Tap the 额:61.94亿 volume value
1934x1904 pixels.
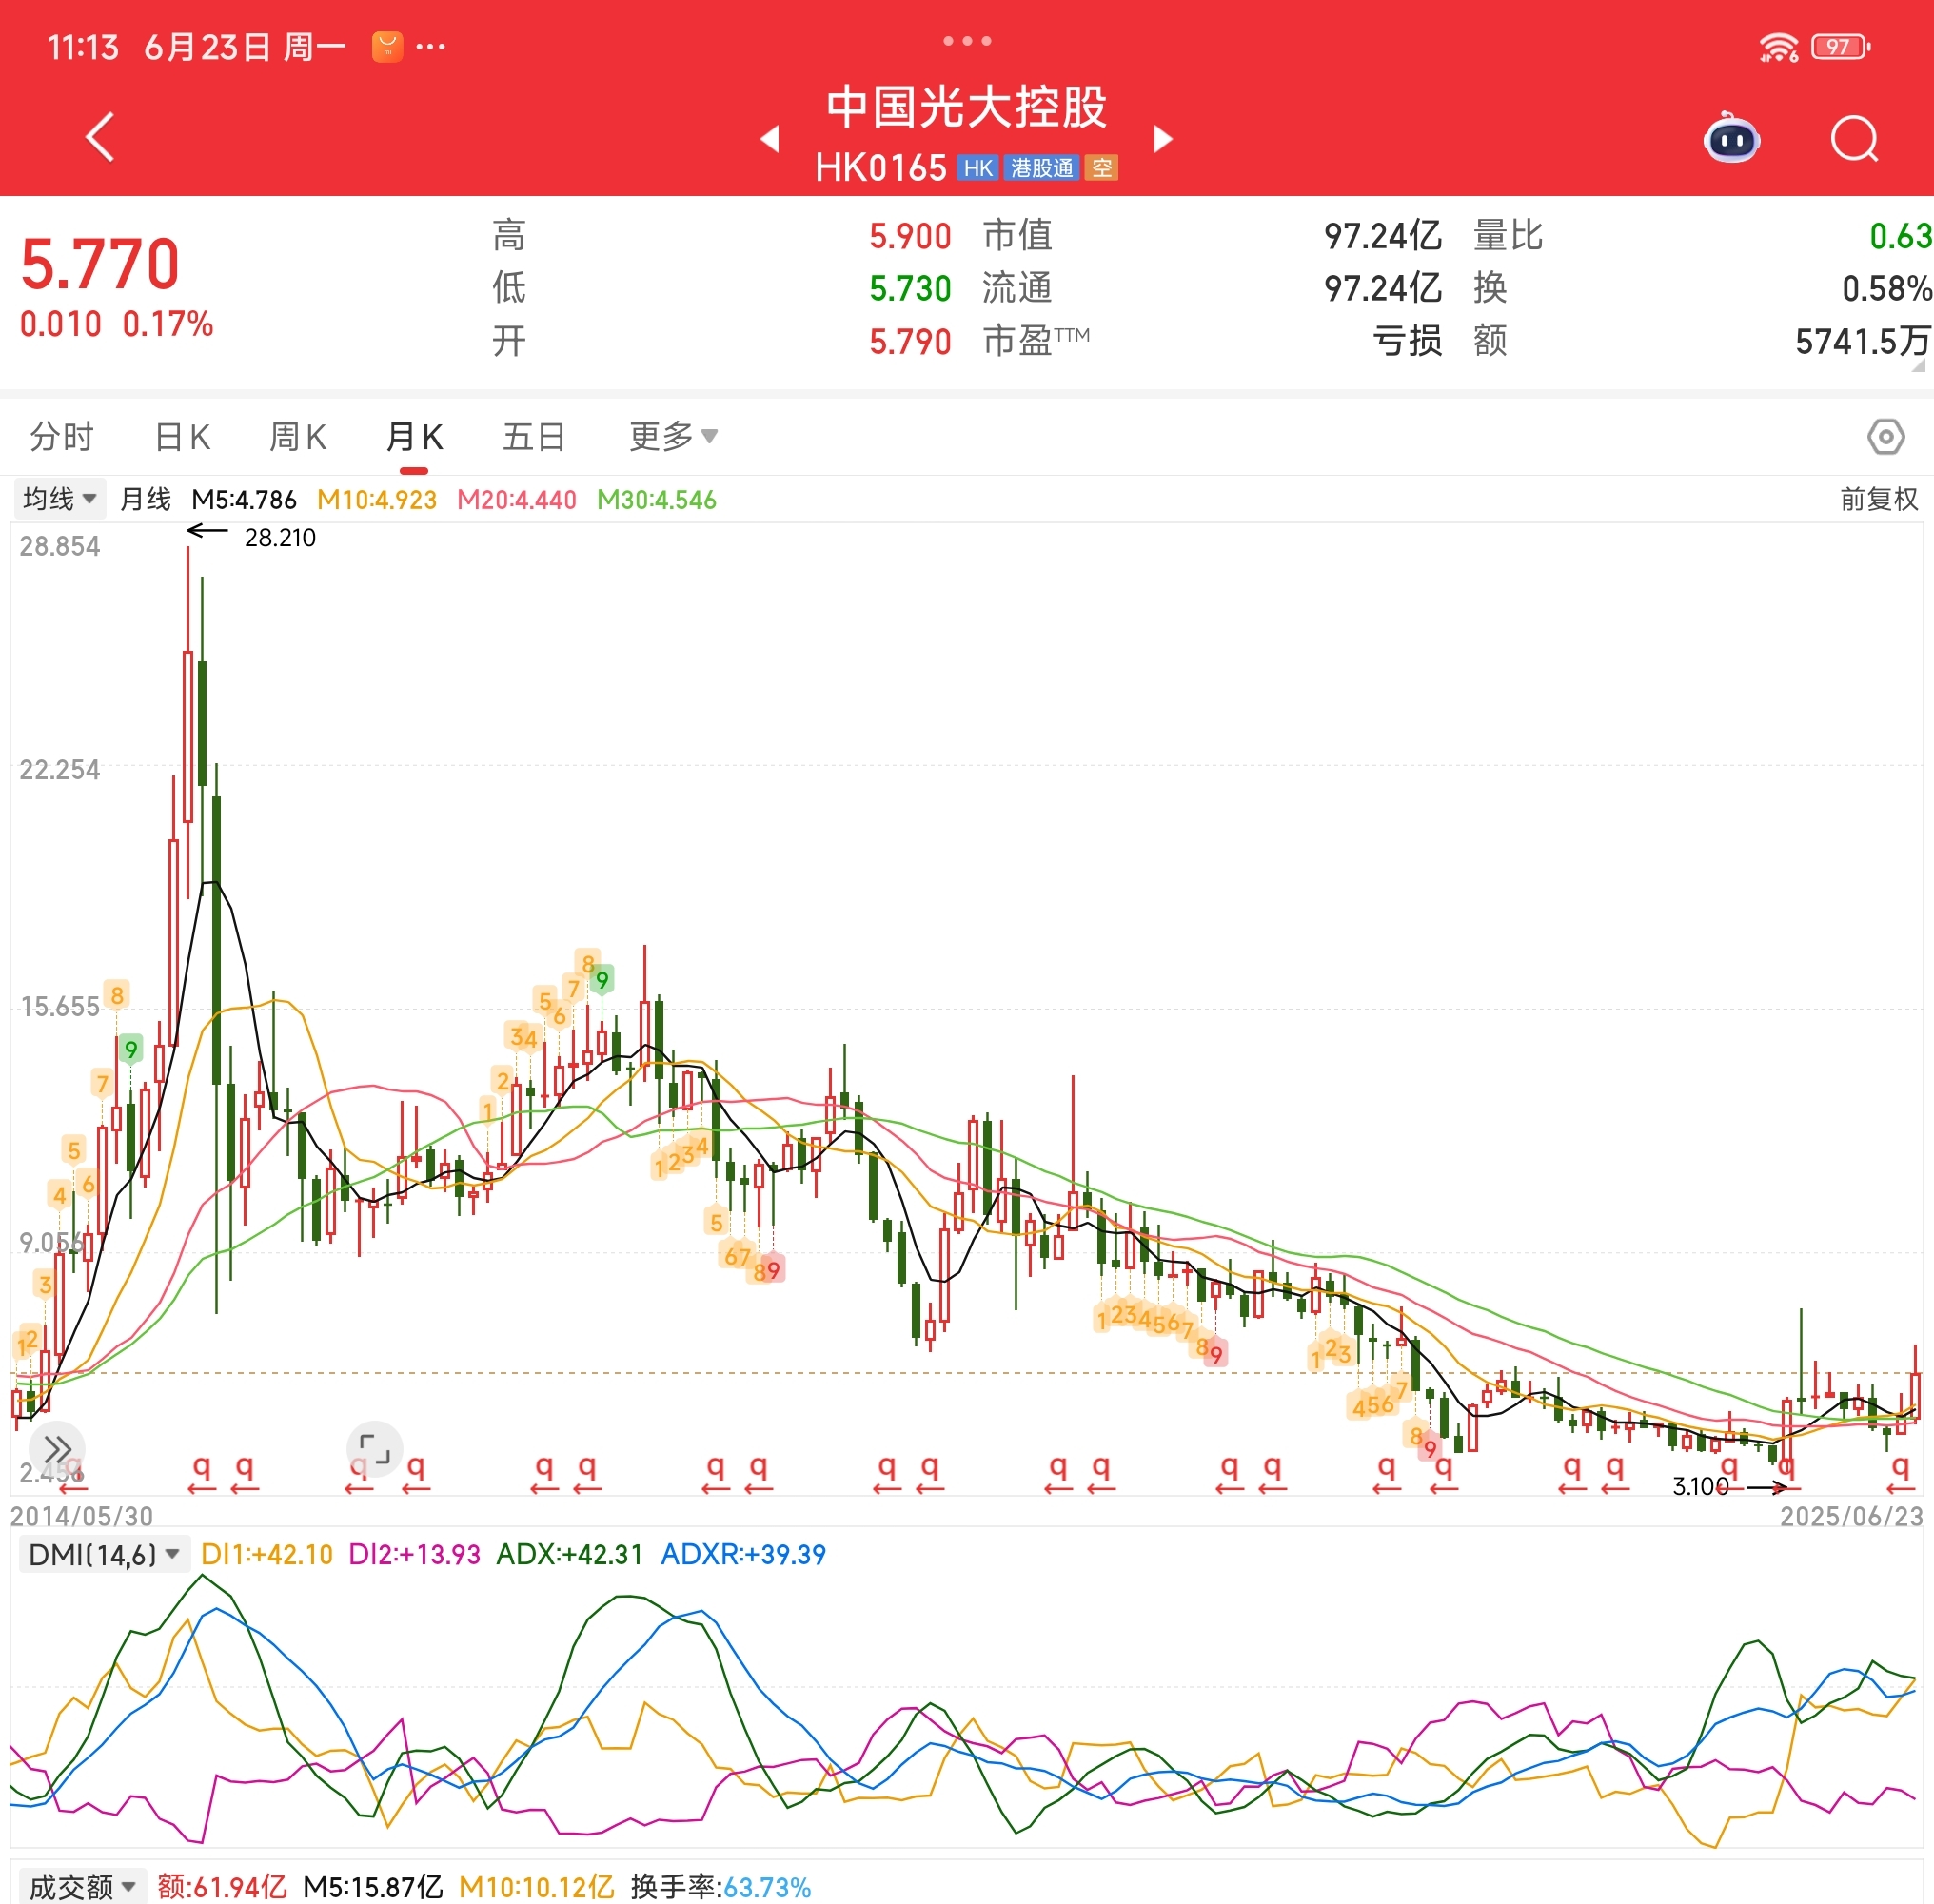pyautogui.click(x=222, y=1887)
